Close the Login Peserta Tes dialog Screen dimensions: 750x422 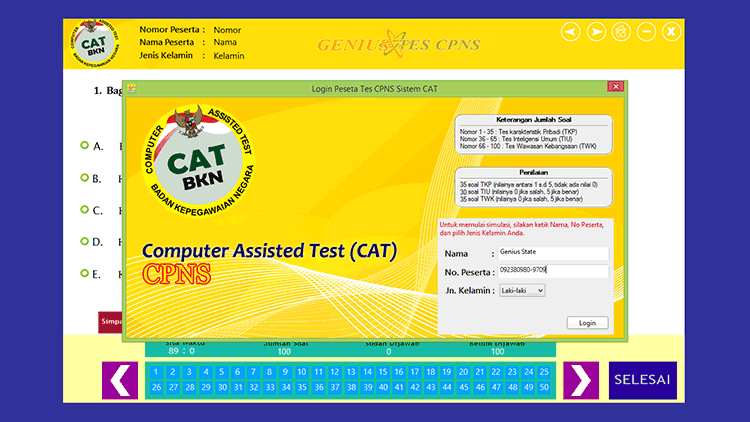[x=616, y=86]
